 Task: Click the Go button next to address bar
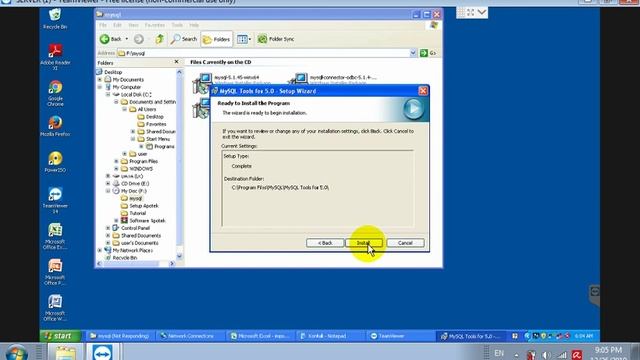click(428, 53)
